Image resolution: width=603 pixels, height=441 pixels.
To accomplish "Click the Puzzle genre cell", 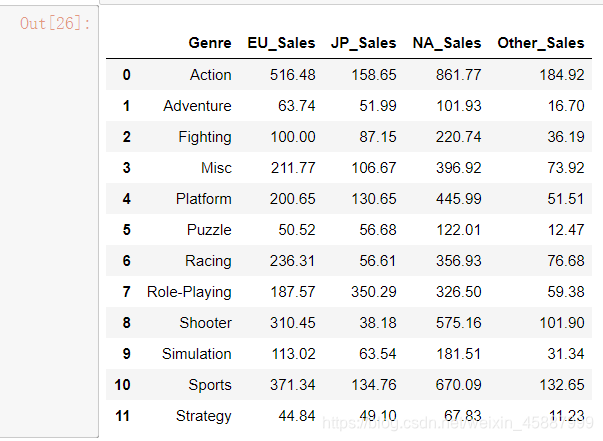I will [208, 230].
